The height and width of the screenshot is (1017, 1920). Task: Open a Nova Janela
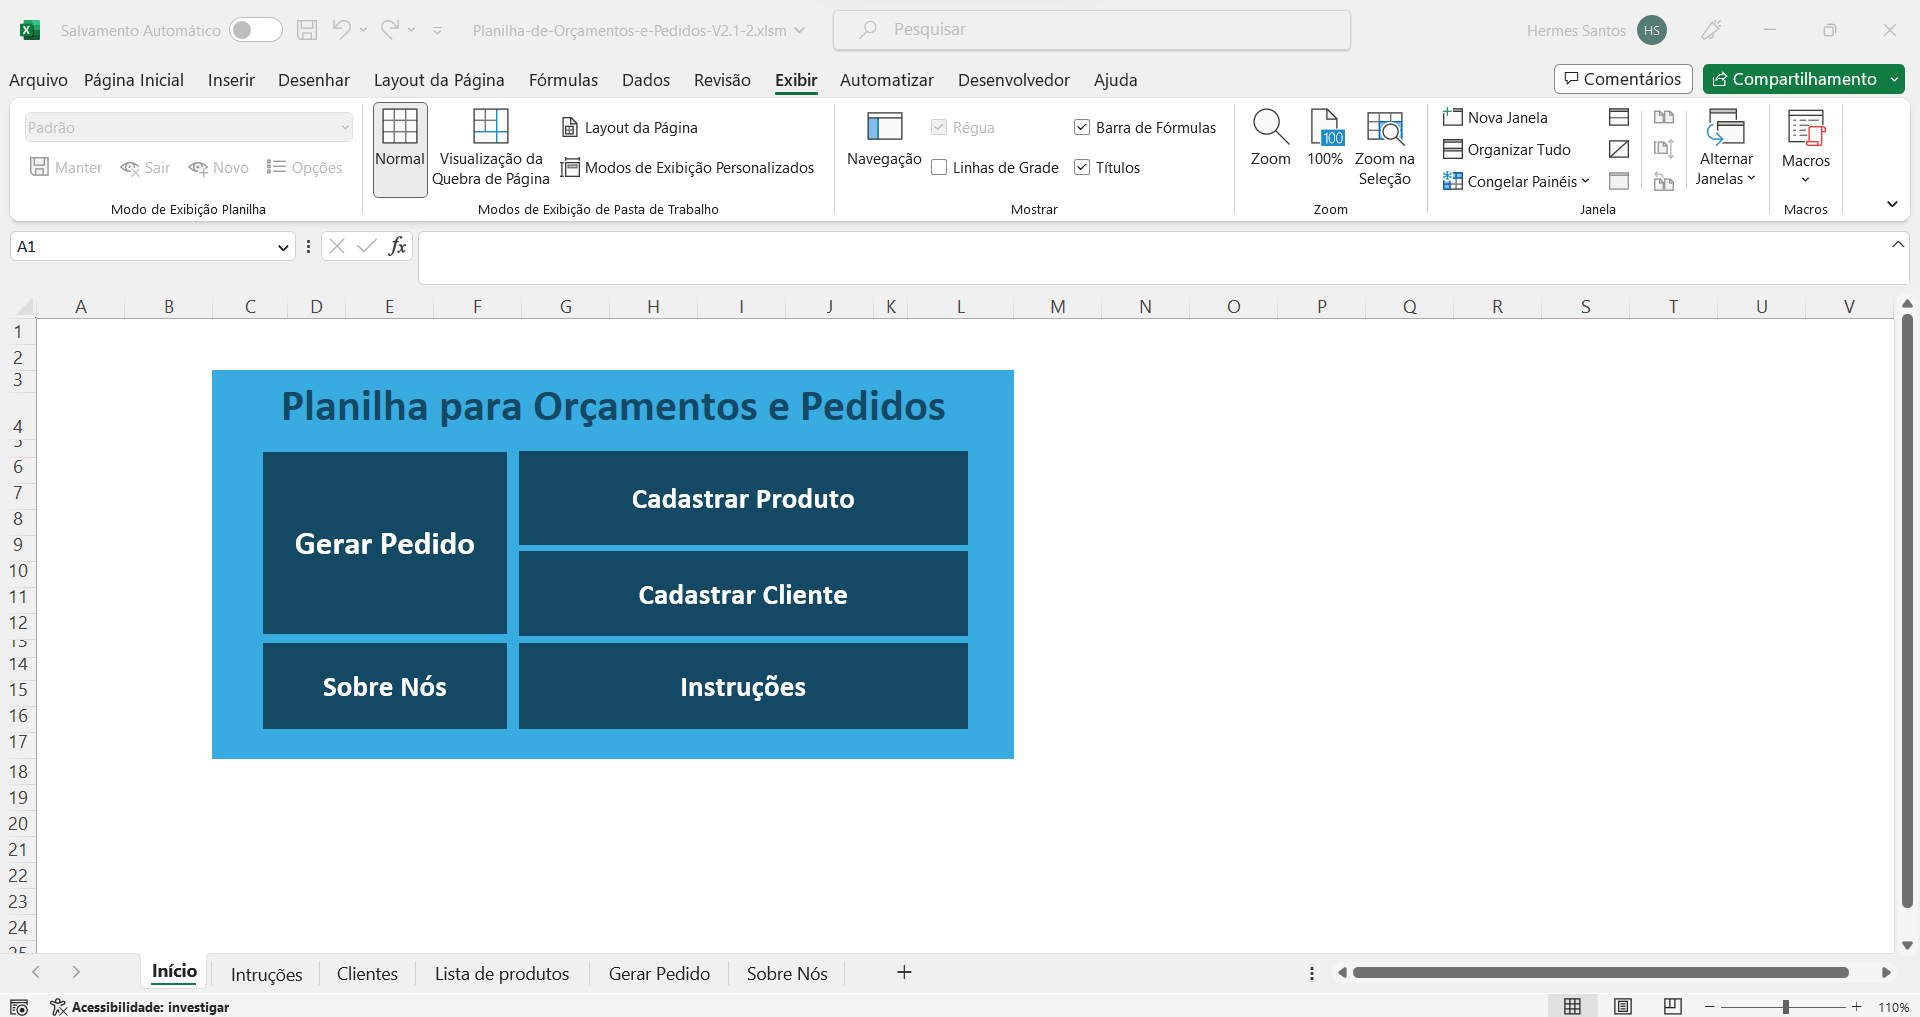coord(1496,117)
